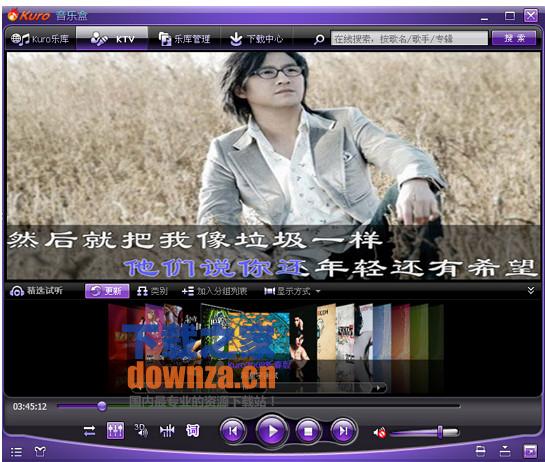The image size is (545, 462).
Task: Toggle the 3D sound effect
Action: (141, 430)
